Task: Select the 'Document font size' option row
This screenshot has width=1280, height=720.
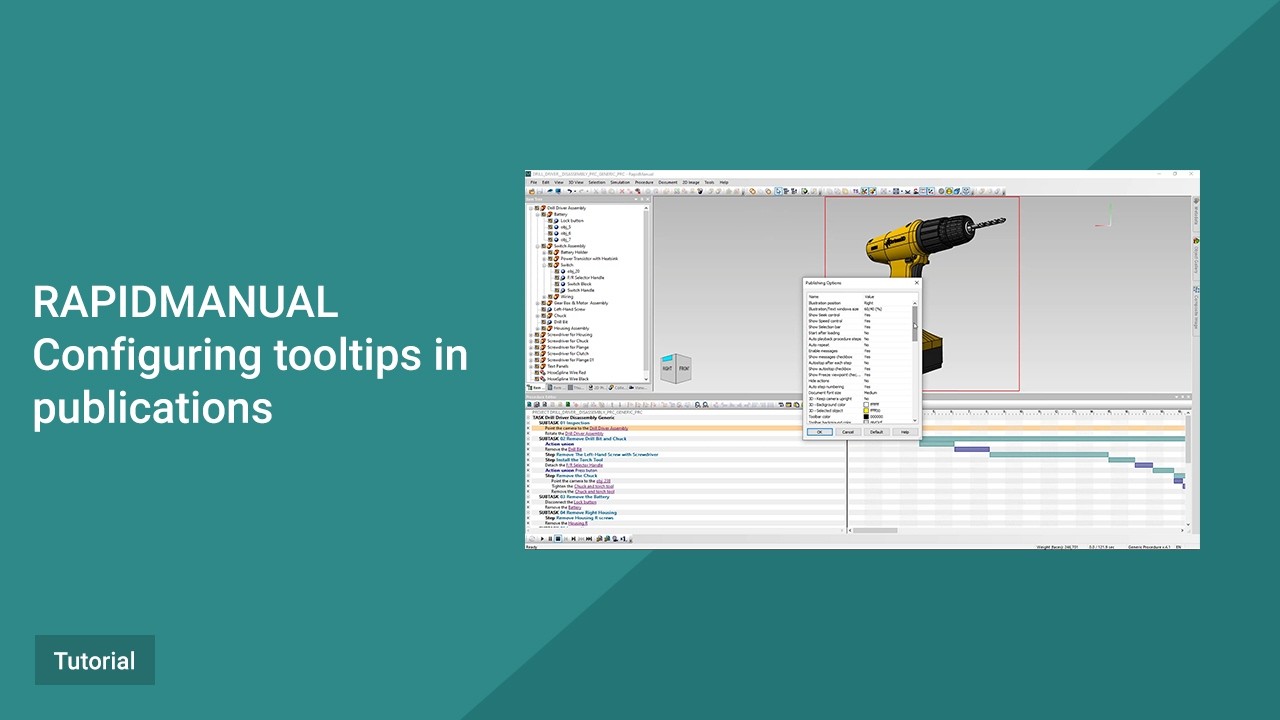Action: tap(858, 393)
